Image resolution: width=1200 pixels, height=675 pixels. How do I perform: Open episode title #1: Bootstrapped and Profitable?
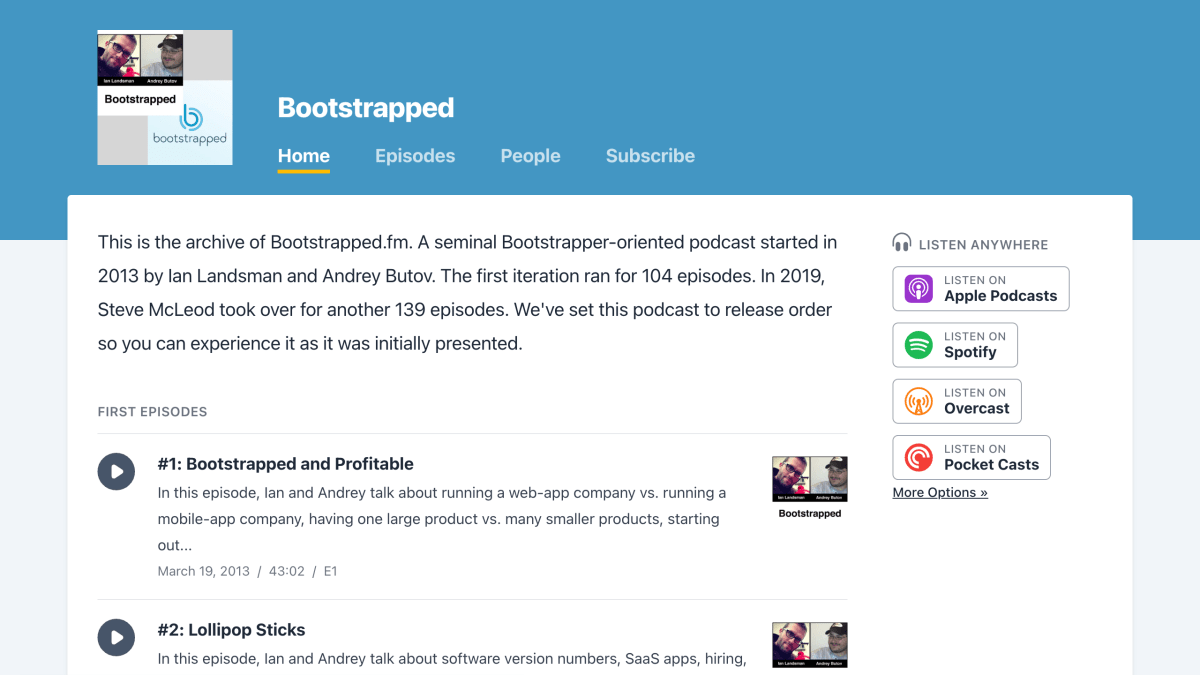coord(286,464)
